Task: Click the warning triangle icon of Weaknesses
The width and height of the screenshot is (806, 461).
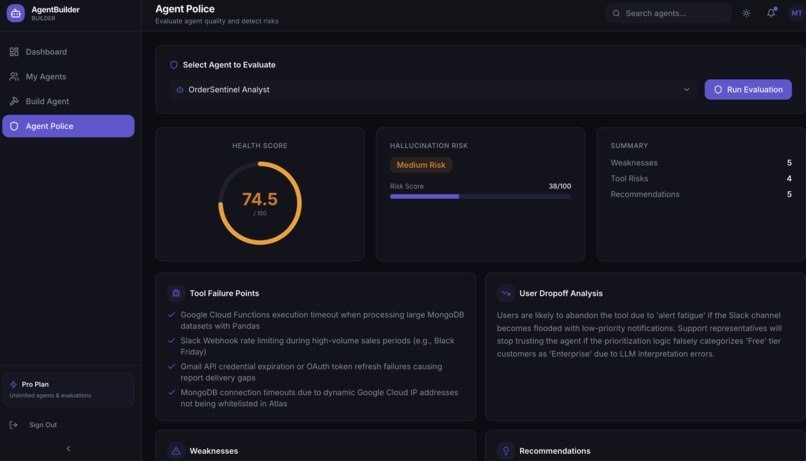Action: pyautogui.click(x=176, y=451)
